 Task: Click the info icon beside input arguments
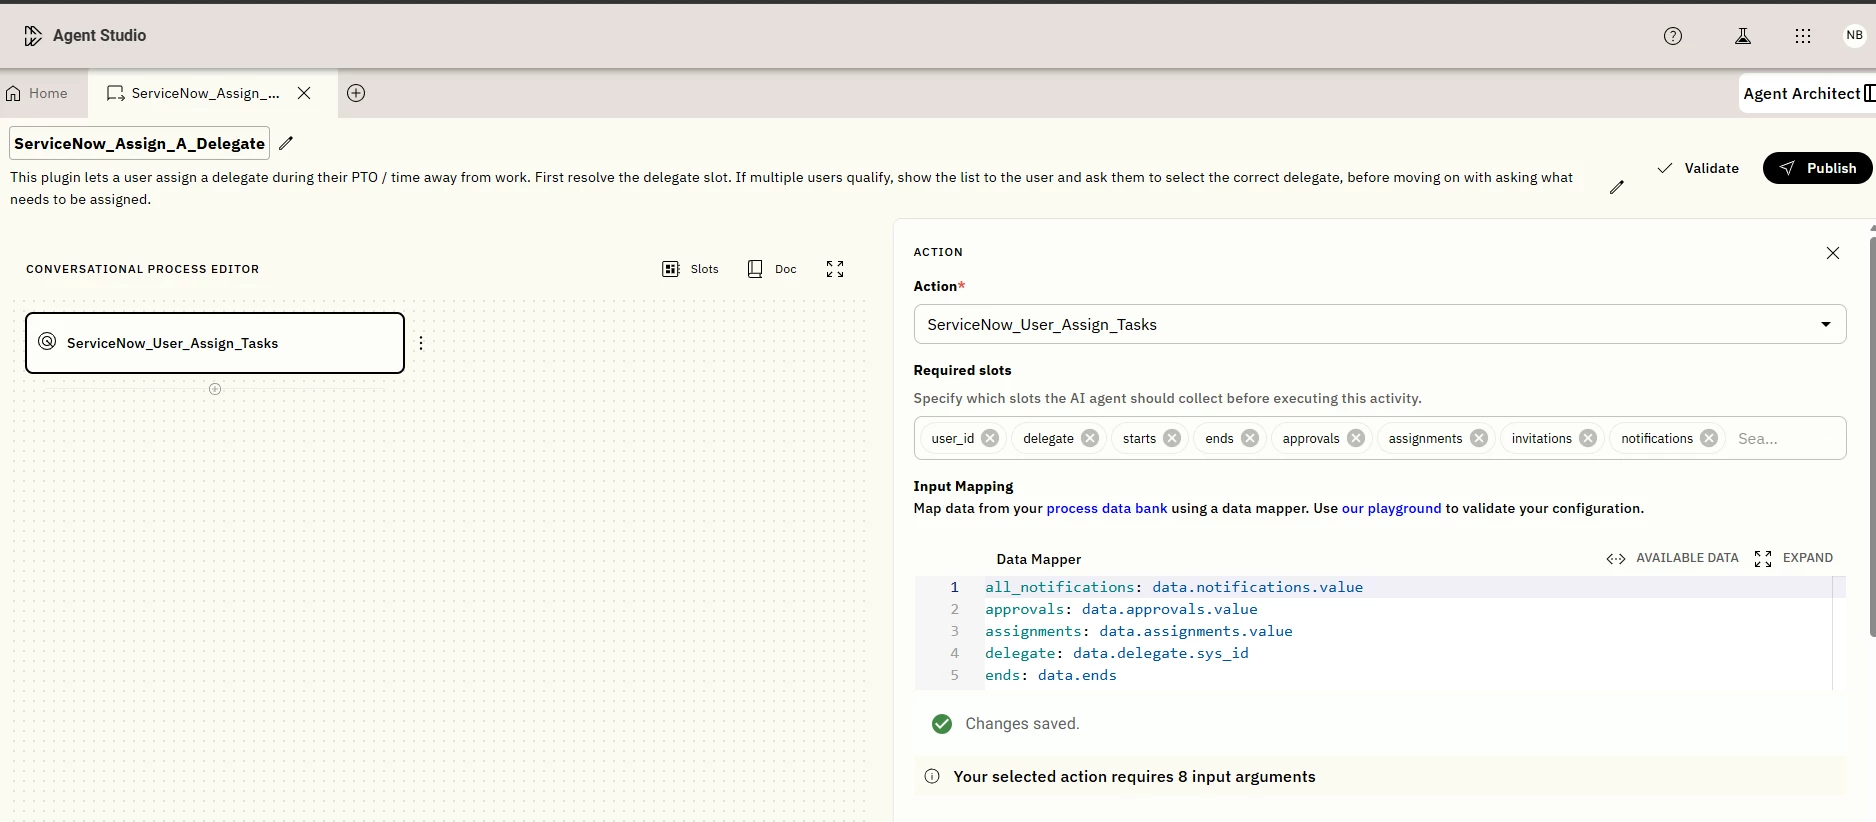tap(932, 777)
